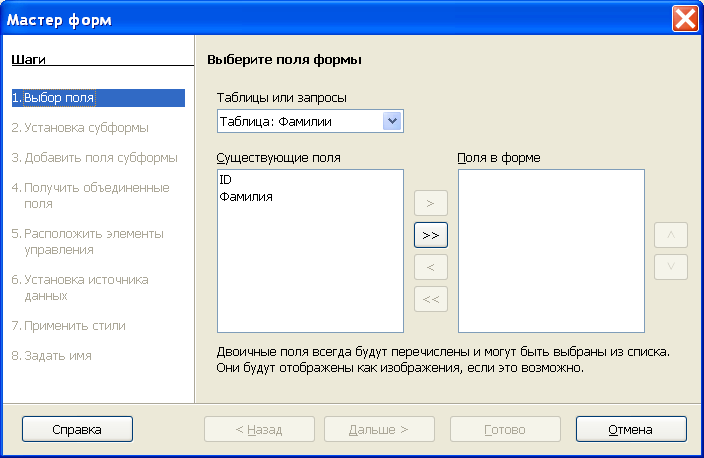Add all fields using the >> button
Viewport: 704px width, 458px height.
[x=431, y=235]
